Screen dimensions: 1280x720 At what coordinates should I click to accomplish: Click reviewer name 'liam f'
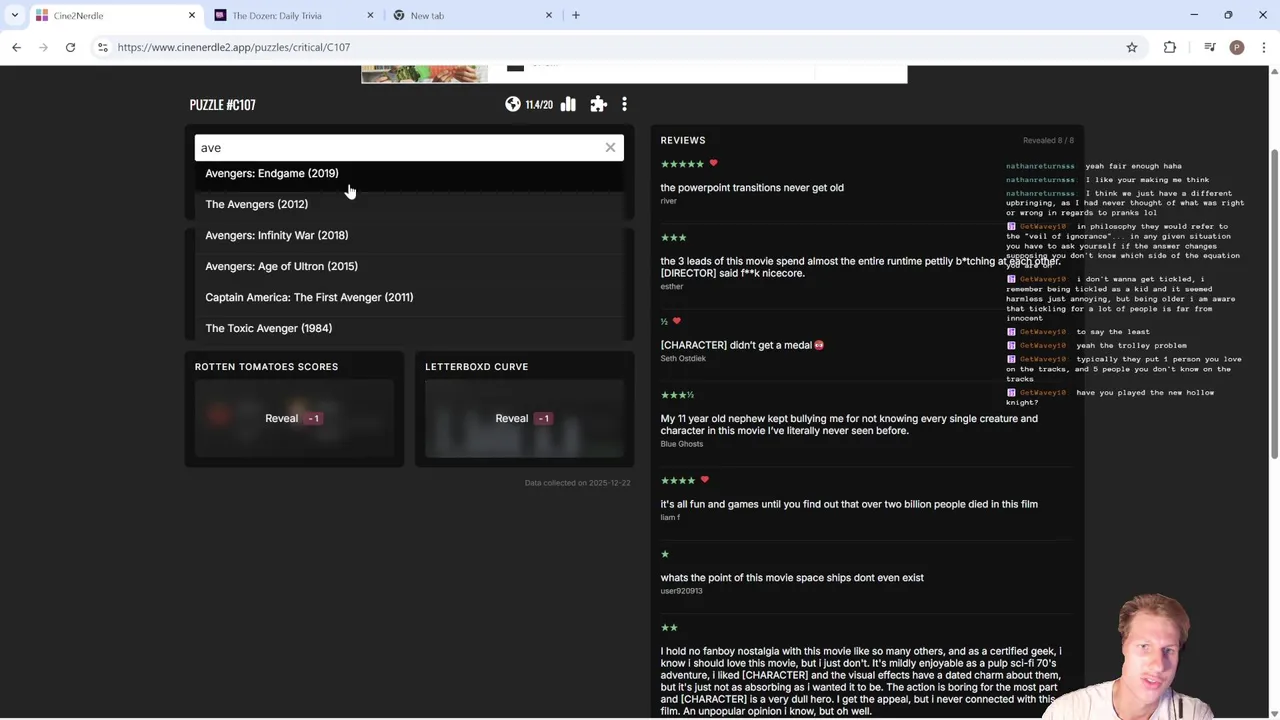(x=670, y=517)
